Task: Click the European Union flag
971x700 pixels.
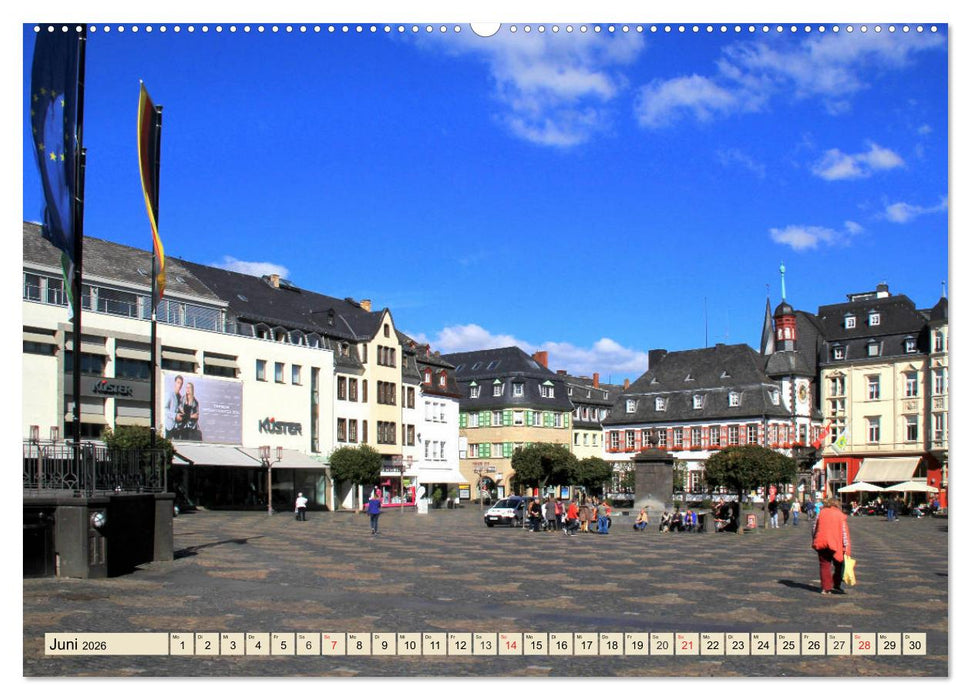Action: point(54,140)
